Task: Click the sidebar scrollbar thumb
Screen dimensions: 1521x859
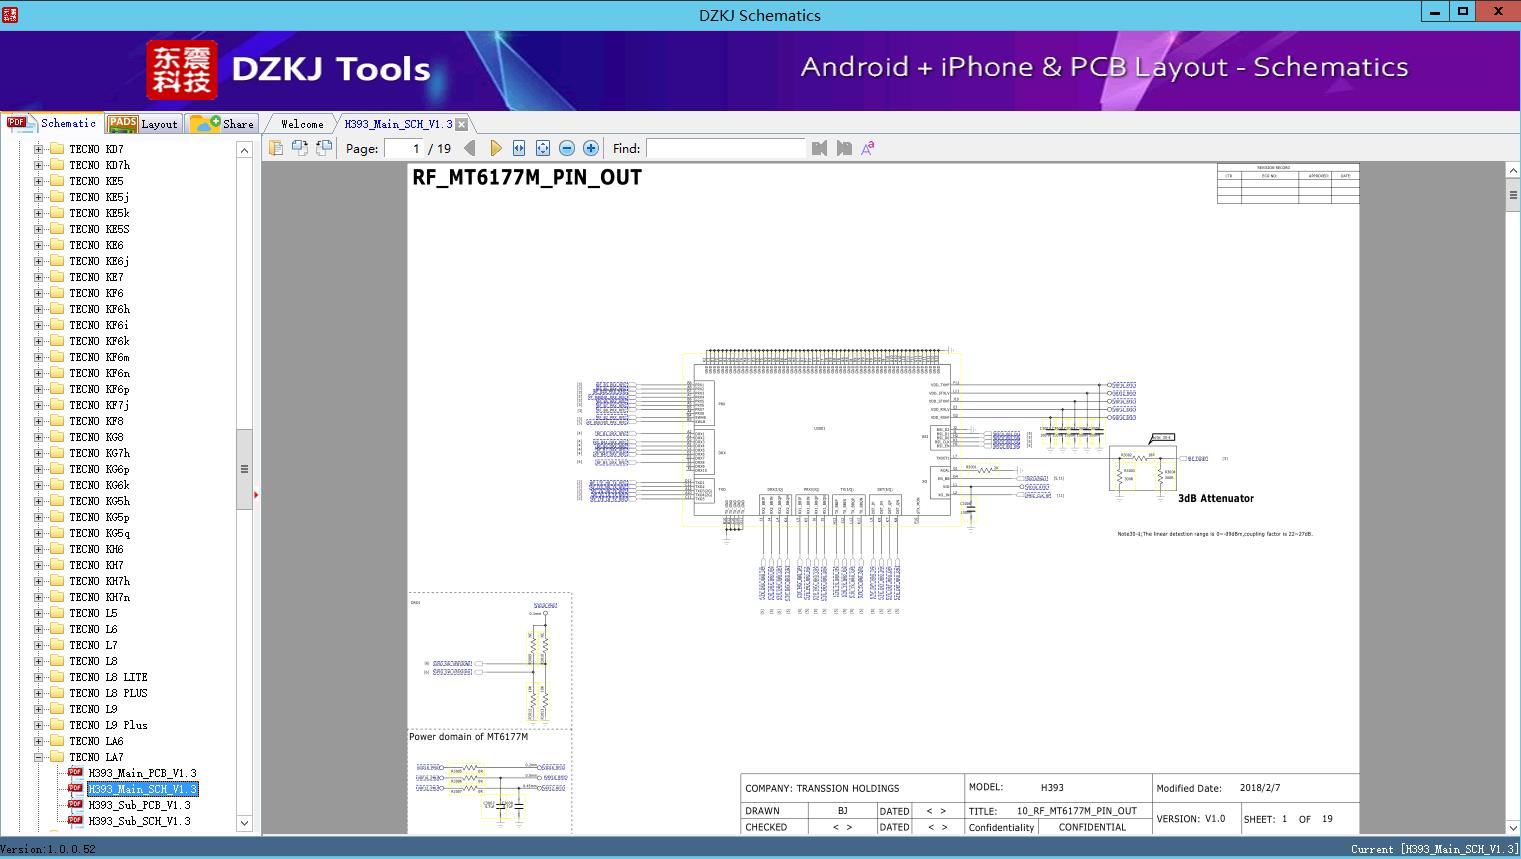Action: 244,469
